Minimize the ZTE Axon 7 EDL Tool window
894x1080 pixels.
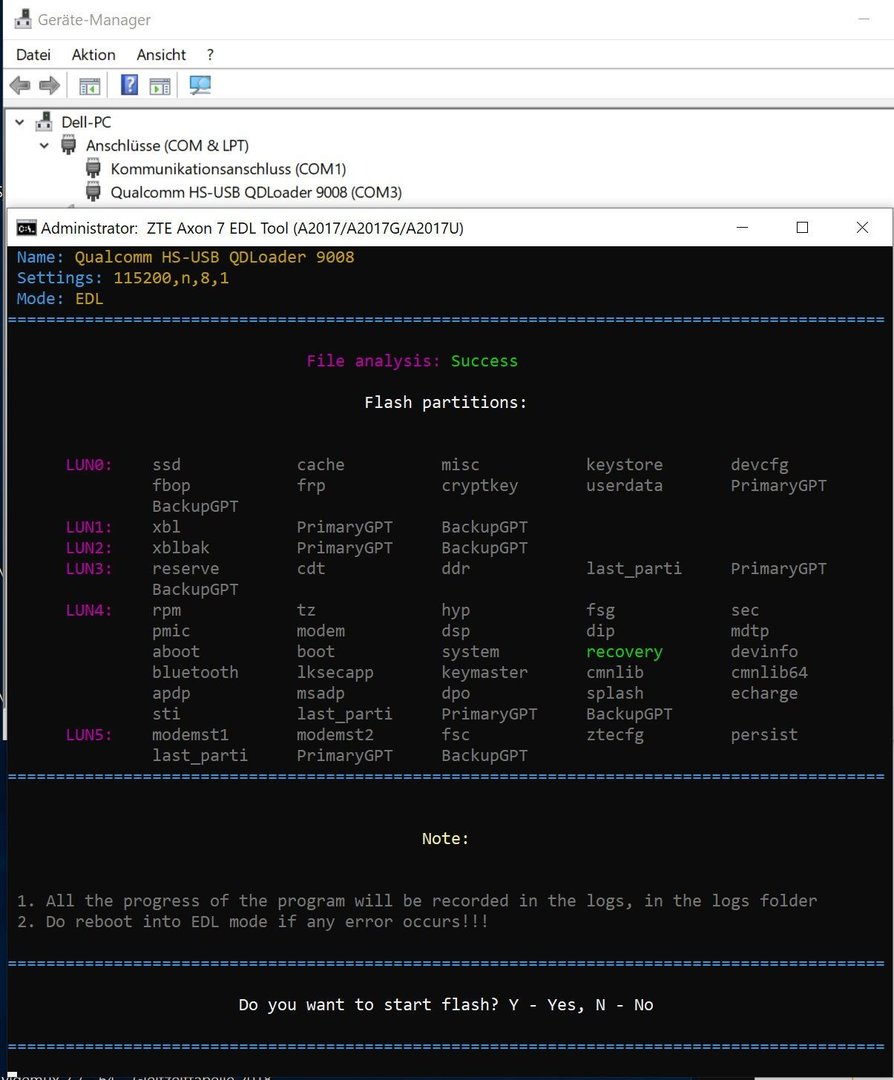[x=742, y=227]
